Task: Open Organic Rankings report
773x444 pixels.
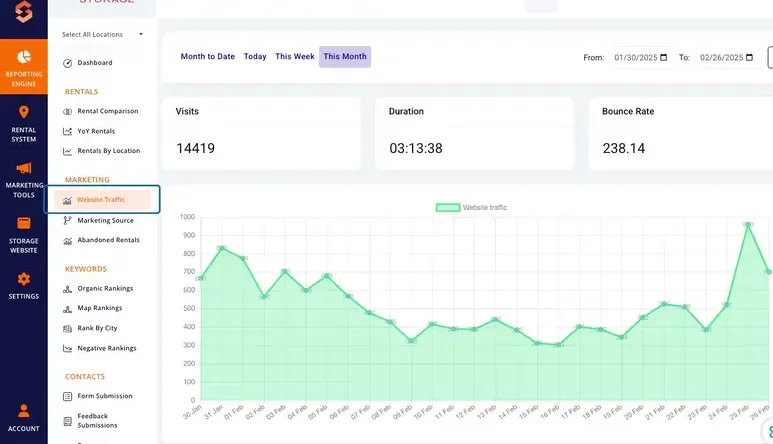Action: click(105, 288)
